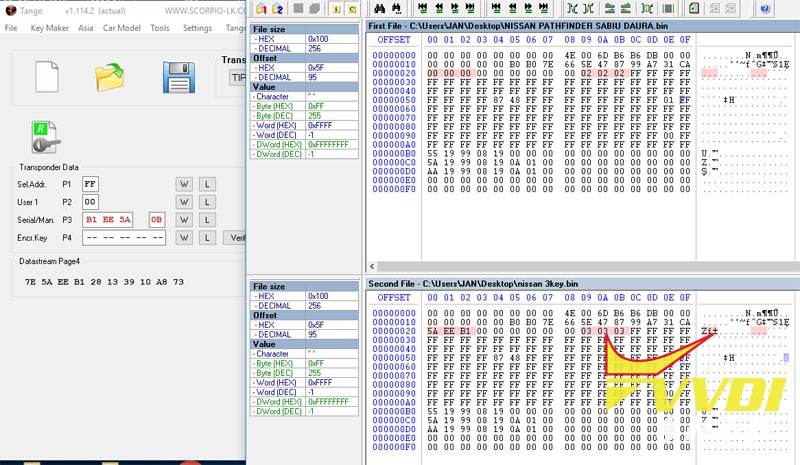Viewport: 800px width, 465px height.
Task: Click the L button for User 1 P2
Action: point(207,202)
